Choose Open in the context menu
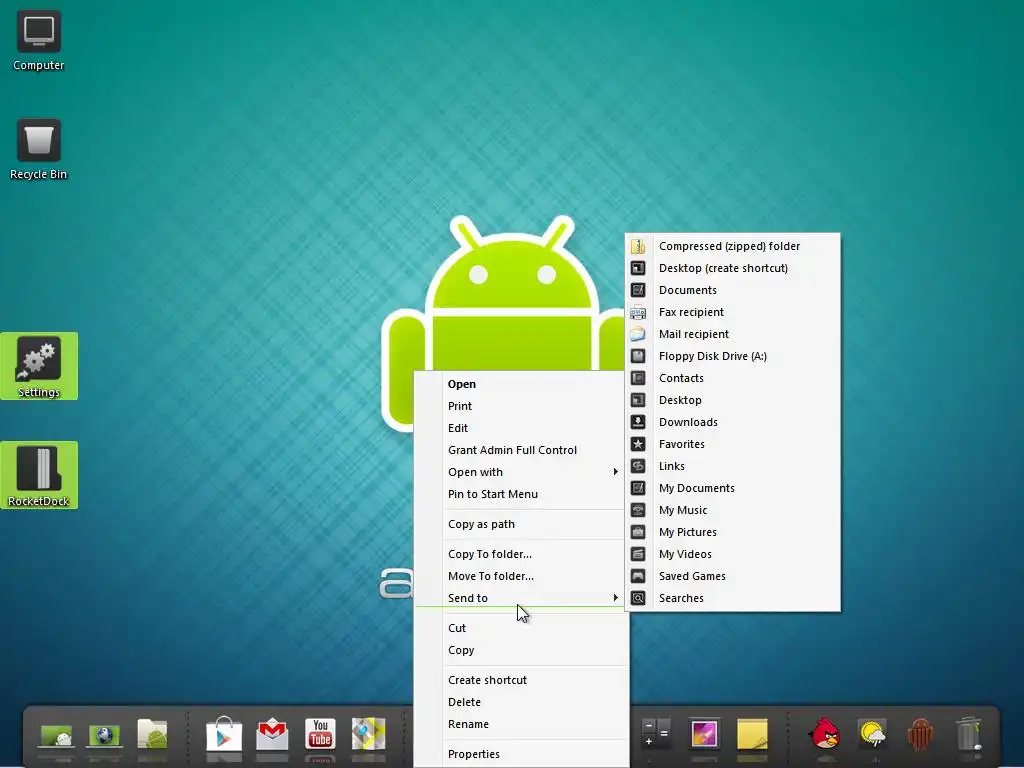The image size is (1024, 768). tap(521, 384)
